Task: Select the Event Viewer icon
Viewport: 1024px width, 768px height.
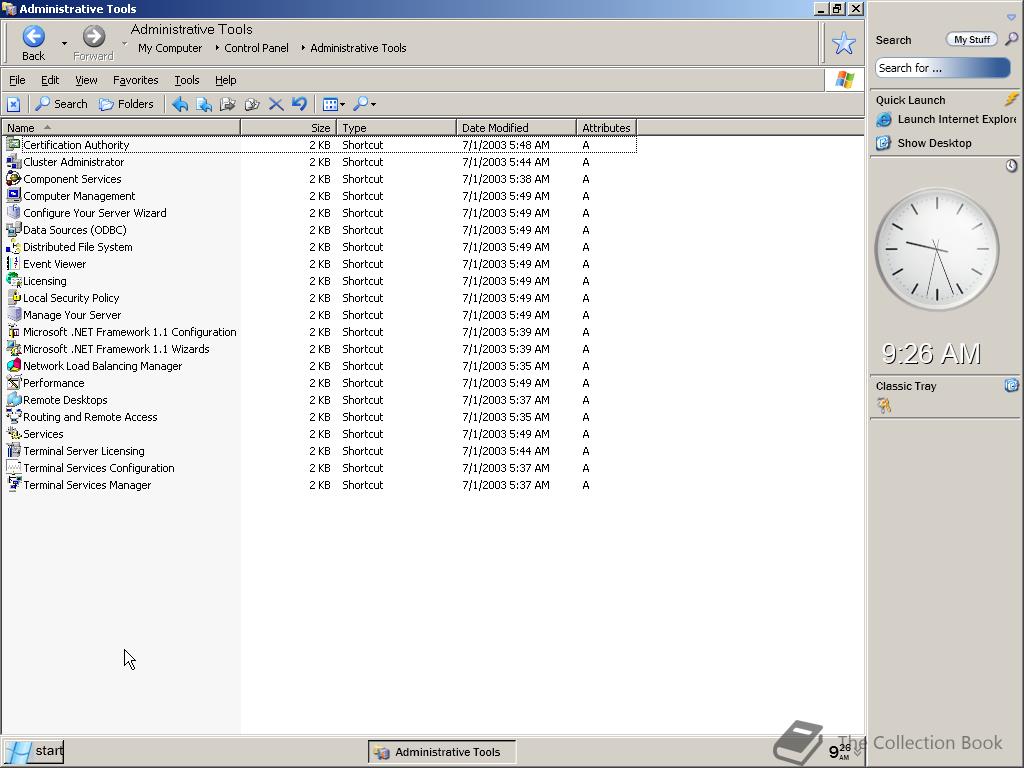Action: coord(13,263)
